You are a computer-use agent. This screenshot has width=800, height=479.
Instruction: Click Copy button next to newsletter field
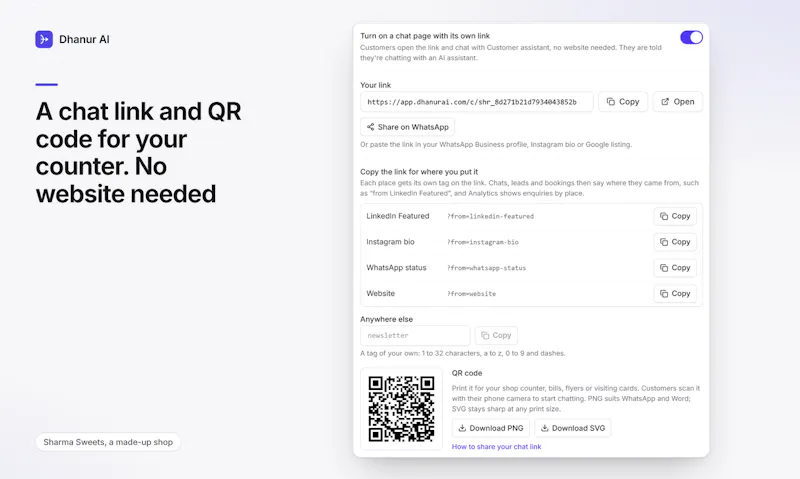pyautogui.click(x=496, y=336)
